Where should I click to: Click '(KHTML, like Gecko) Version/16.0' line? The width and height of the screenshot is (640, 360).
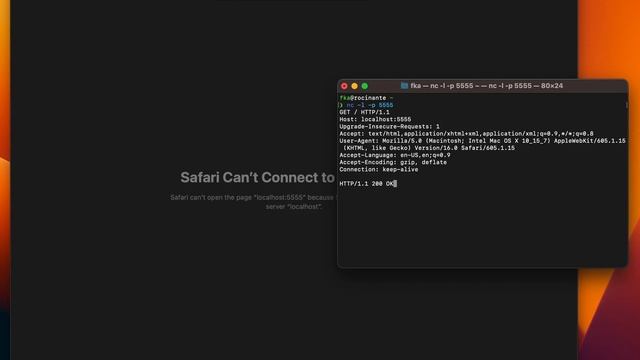click(x=429, y=148)
